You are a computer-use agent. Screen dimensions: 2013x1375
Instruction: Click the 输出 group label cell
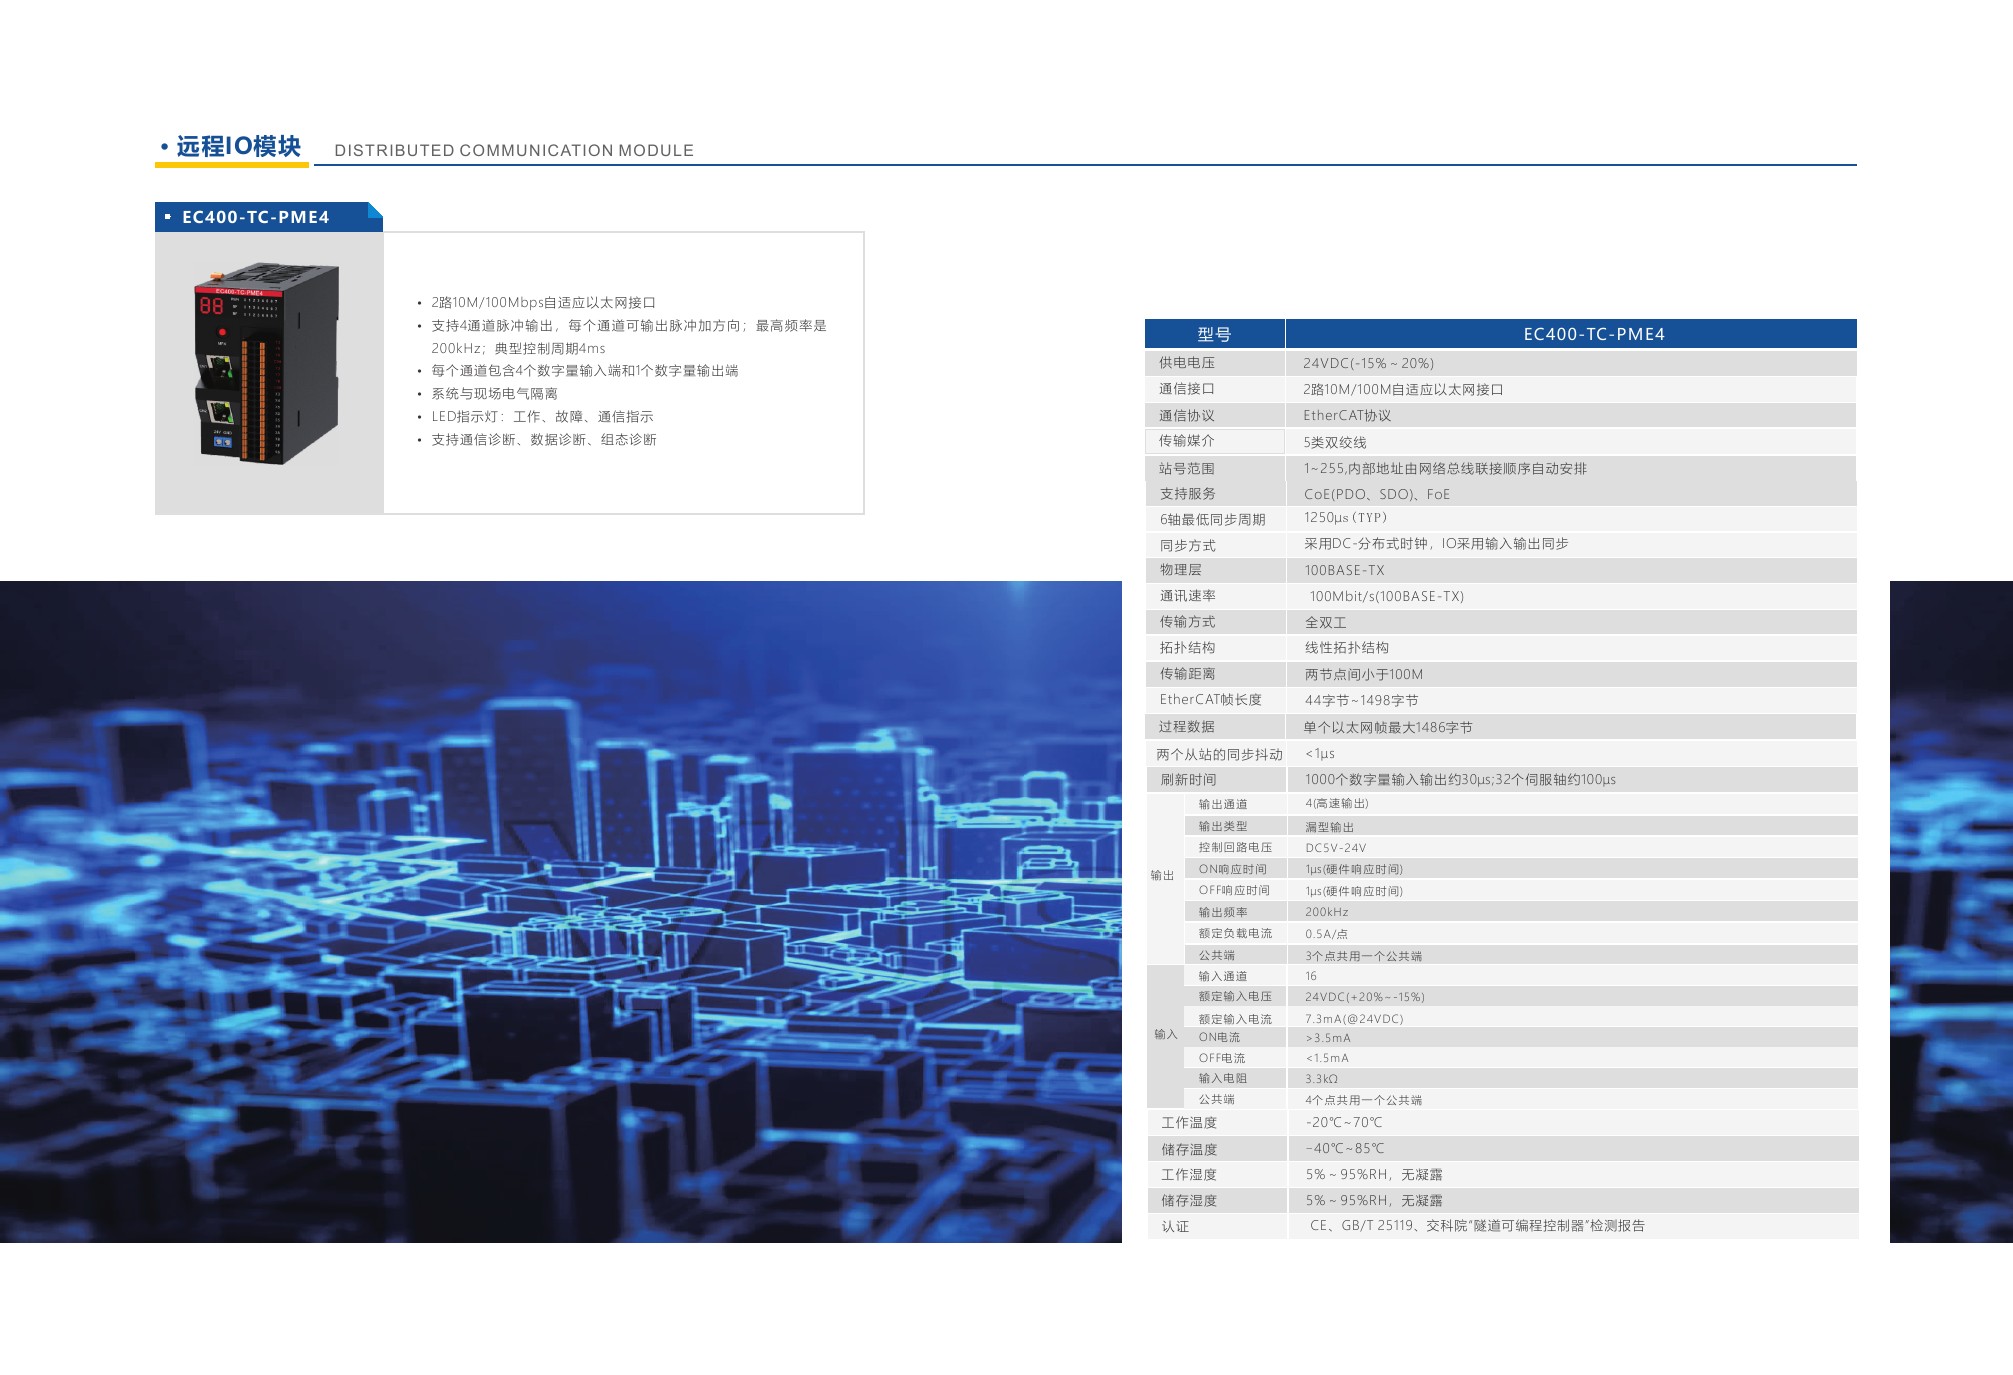[x=1163, y=876]
